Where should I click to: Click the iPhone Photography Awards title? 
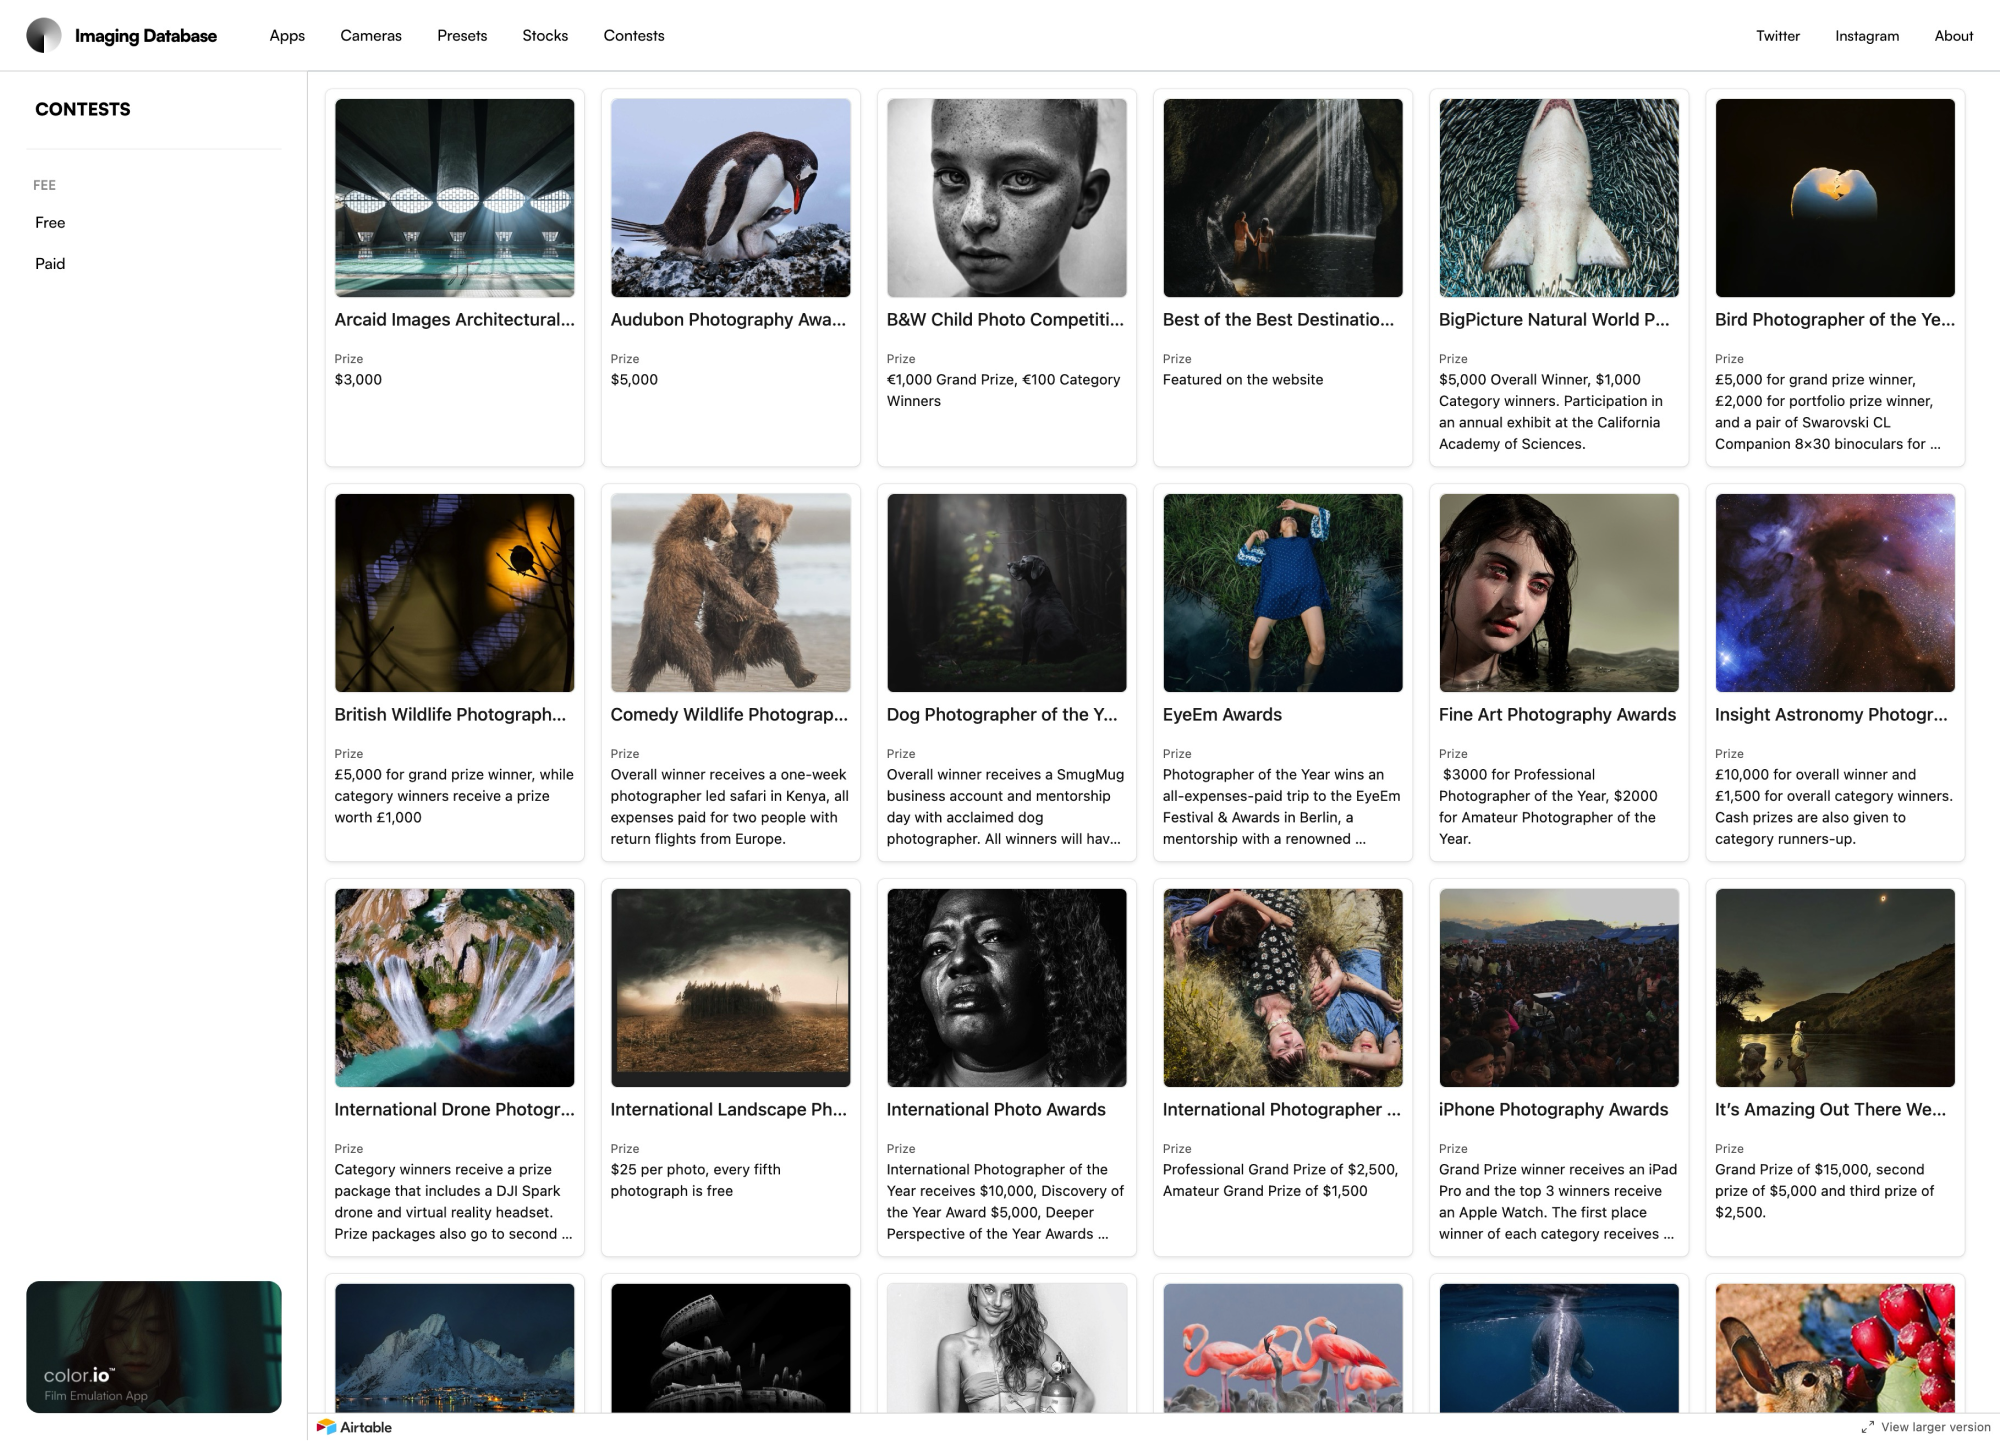[x=1553, y=1109]
